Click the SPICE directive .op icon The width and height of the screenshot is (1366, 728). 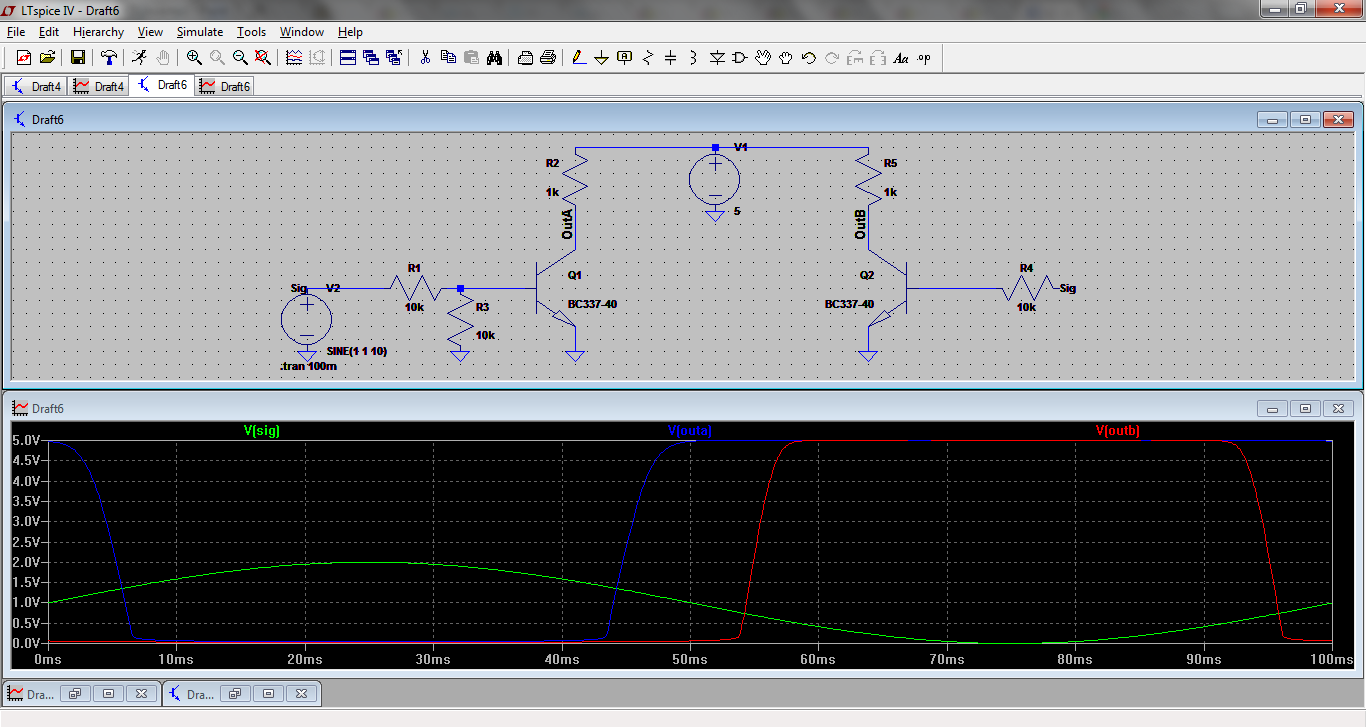point(924,58)
